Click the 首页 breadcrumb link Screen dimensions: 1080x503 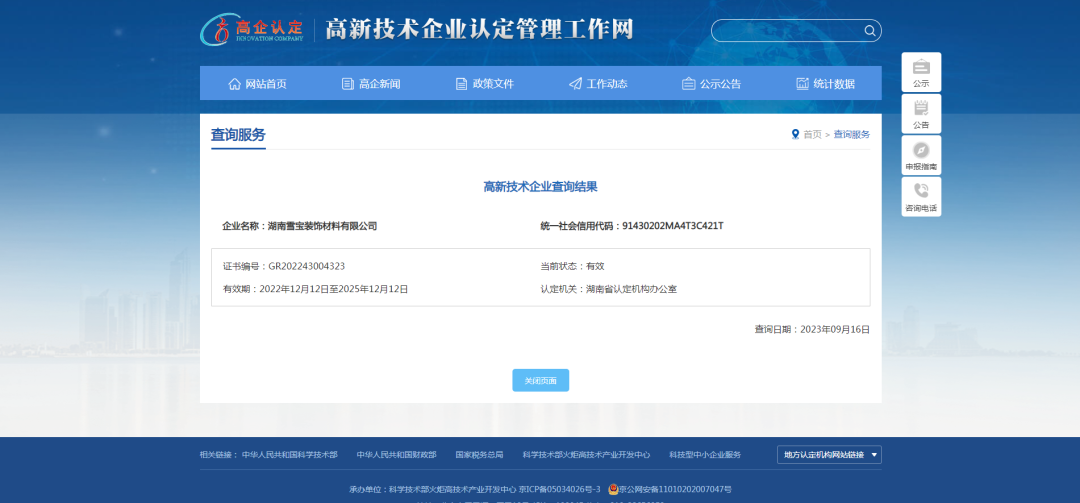click(x=812, y=134)
